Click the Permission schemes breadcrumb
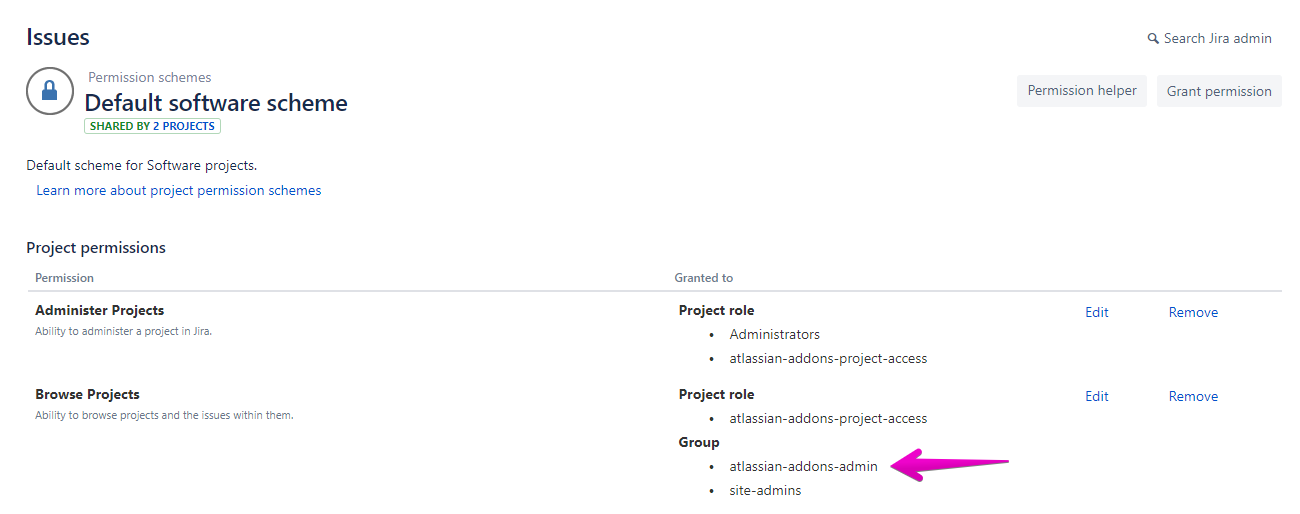 (149, 77)
